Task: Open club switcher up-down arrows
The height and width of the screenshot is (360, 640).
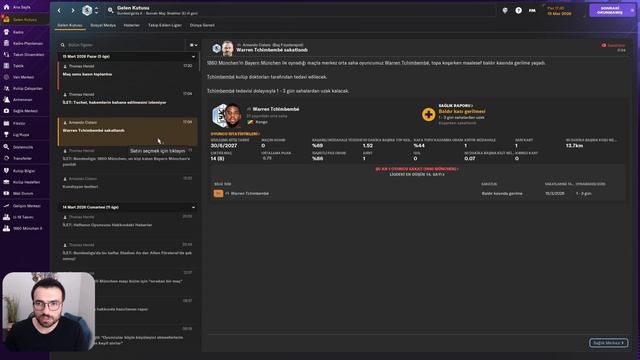Action: pyautogui.click(x=96, y=10)
